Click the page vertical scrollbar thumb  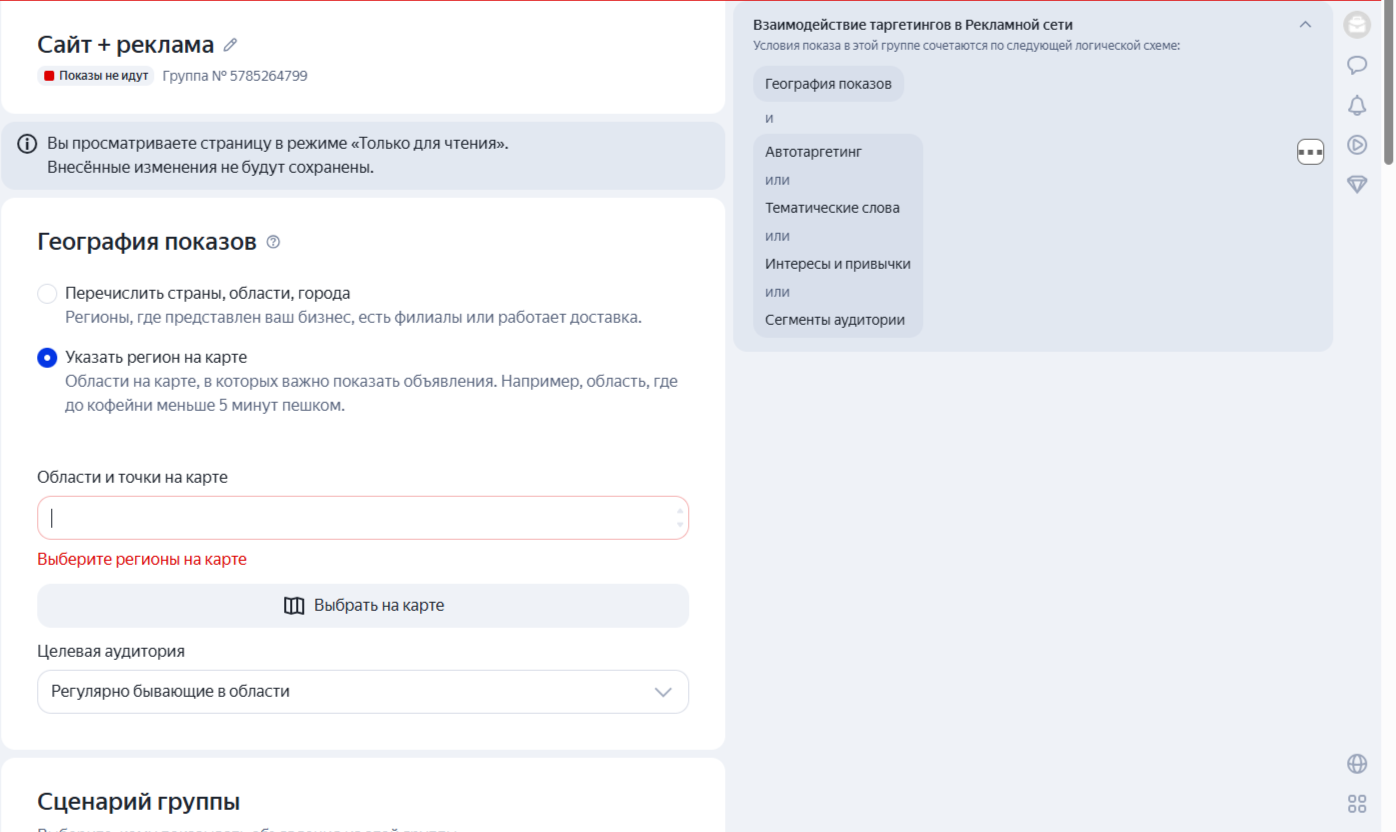pos(1389,83)
